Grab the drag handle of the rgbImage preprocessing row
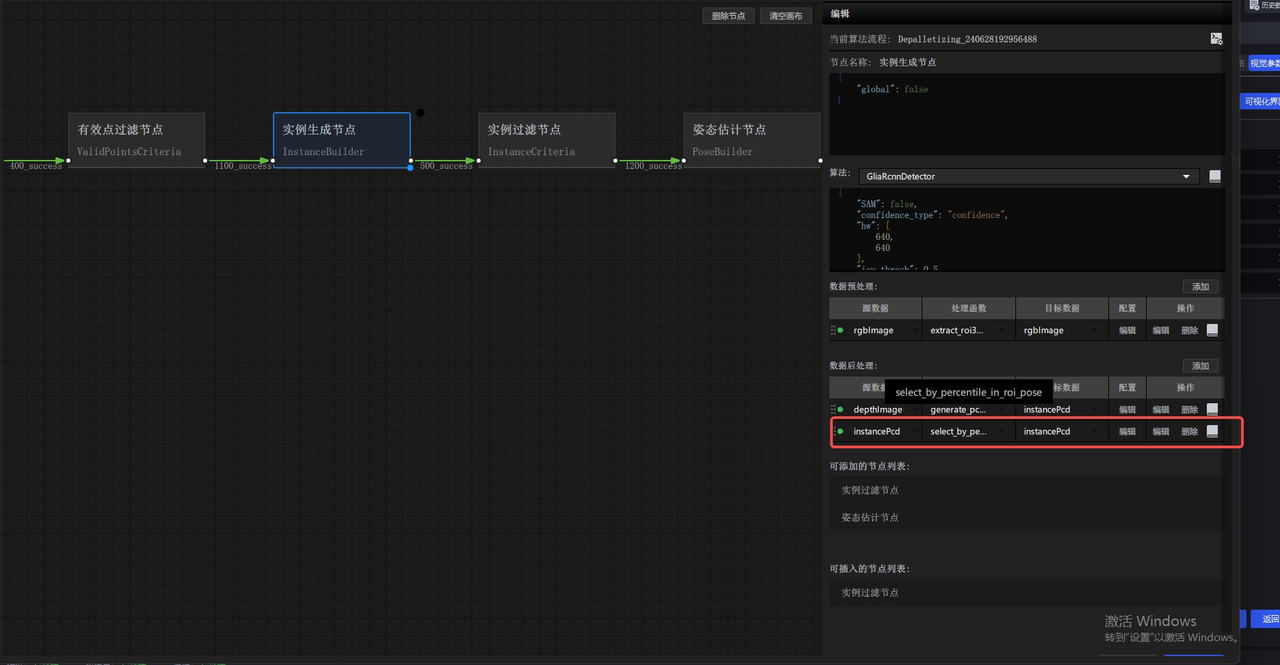The height and width of the screenshot is (665, 1280). pos(832,330)
